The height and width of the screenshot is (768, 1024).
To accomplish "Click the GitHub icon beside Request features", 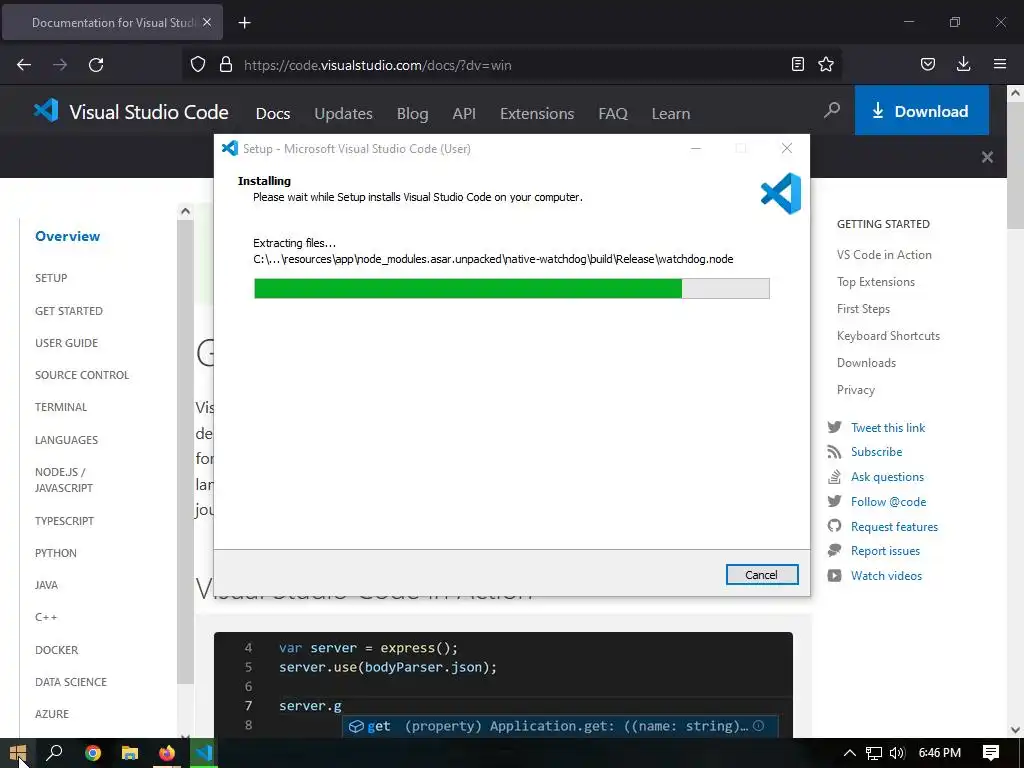I will [x=834, y=526].
